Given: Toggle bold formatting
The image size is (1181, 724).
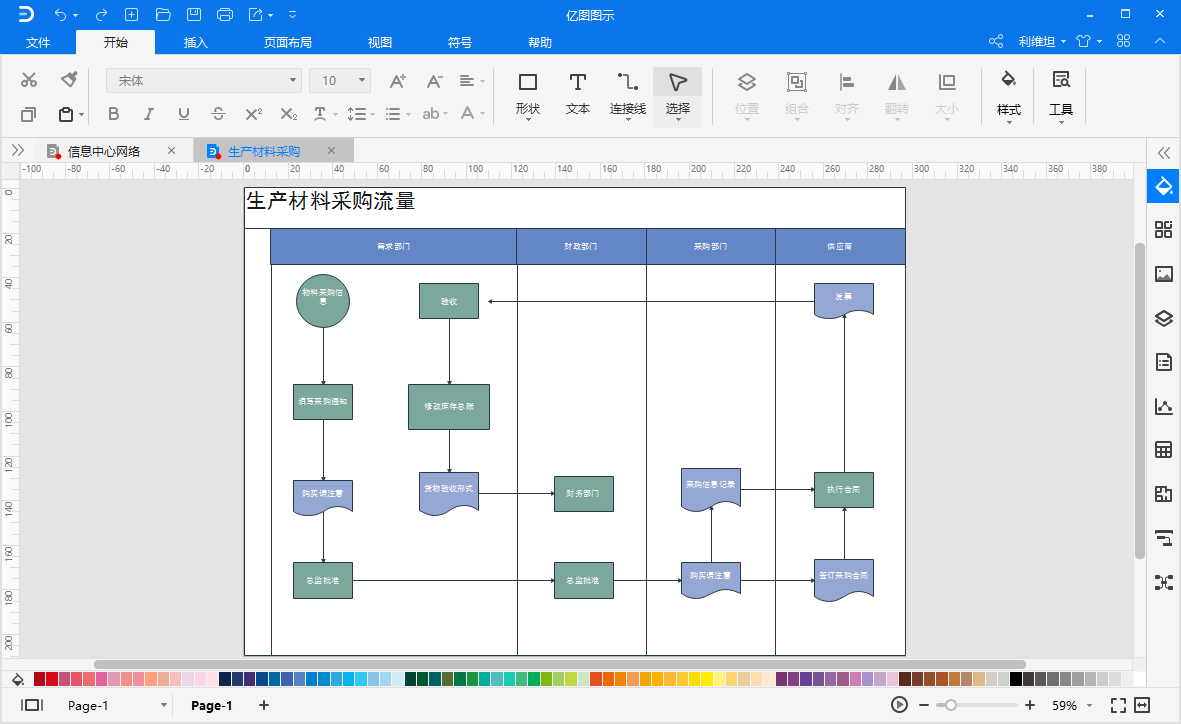Looking at the screenshot, I should (114, 114).
